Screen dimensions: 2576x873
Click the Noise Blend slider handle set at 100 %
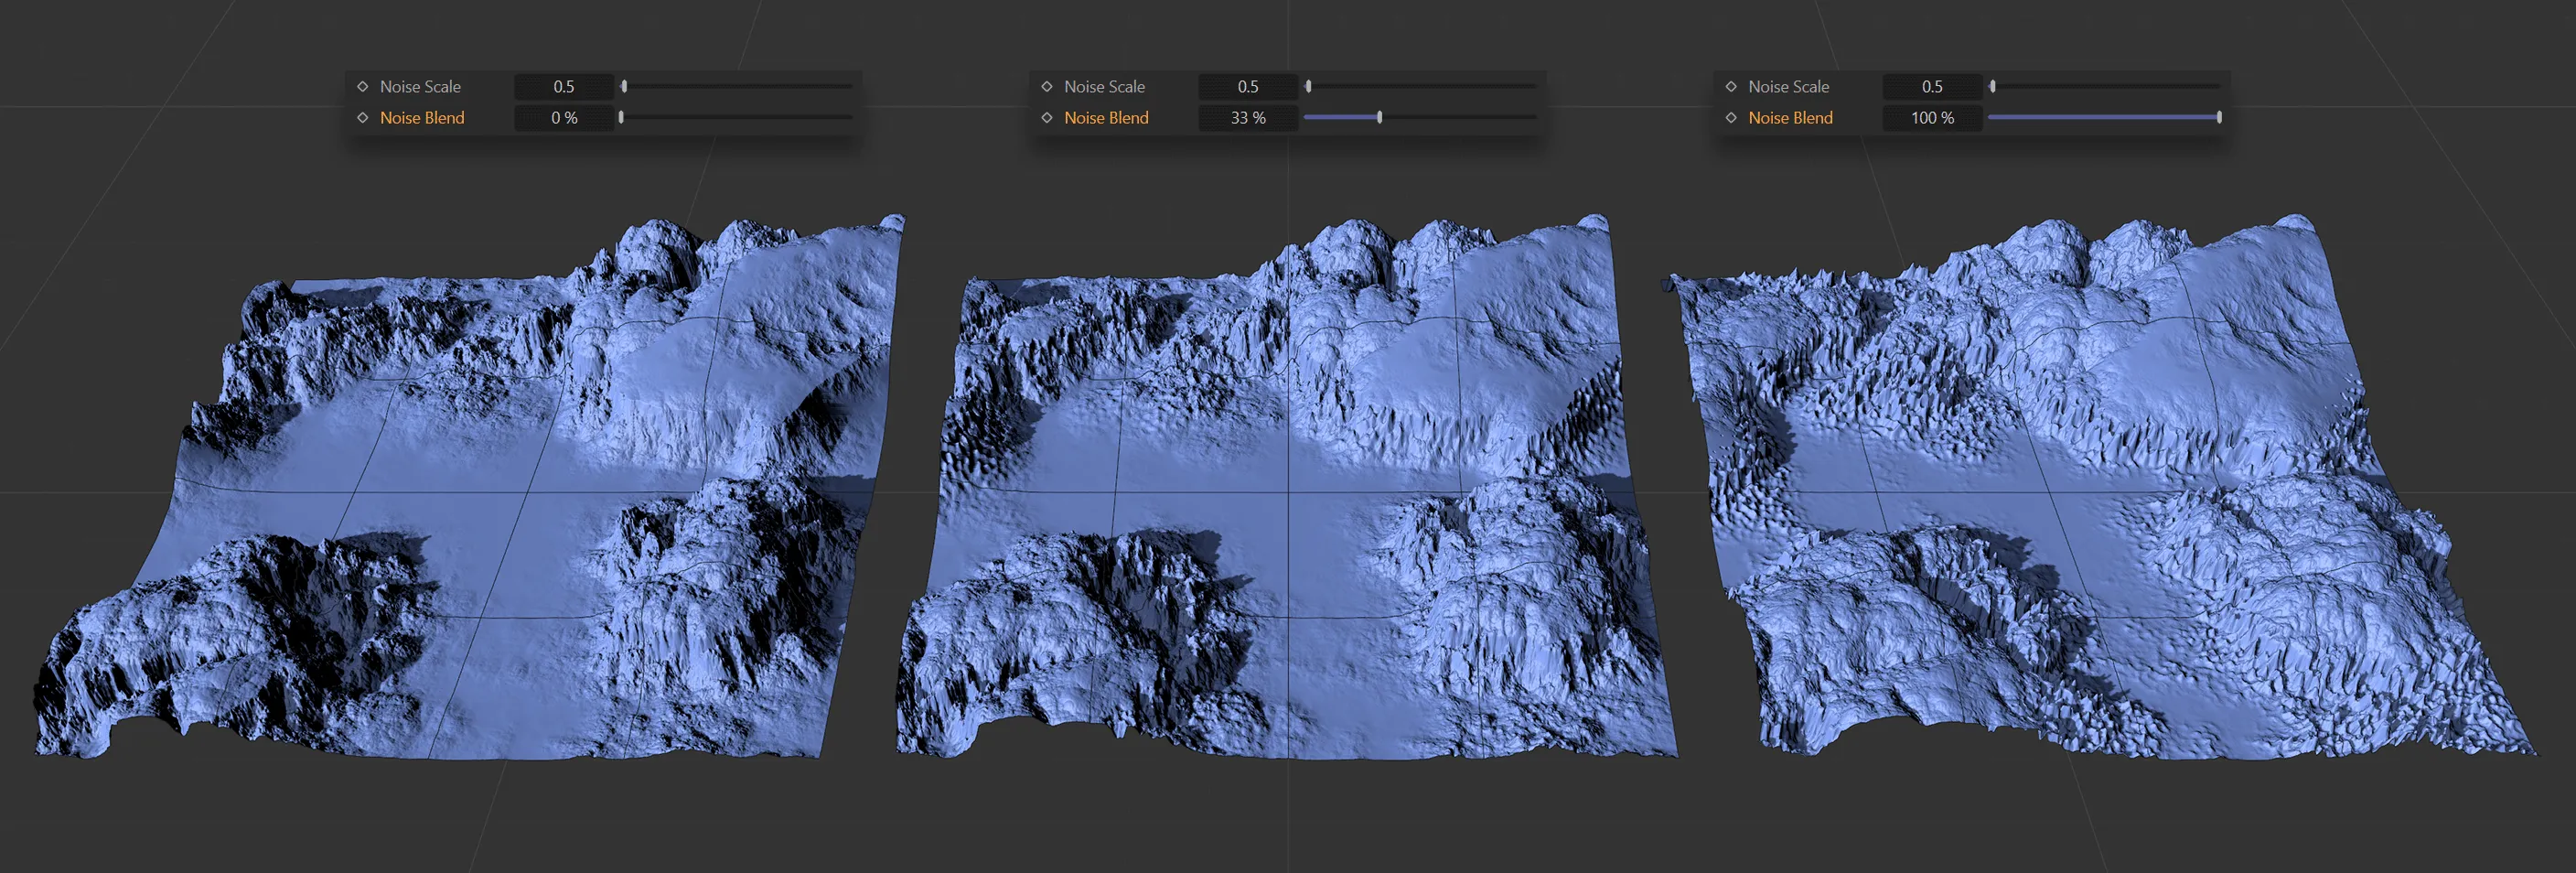[x=2219, y=118]
